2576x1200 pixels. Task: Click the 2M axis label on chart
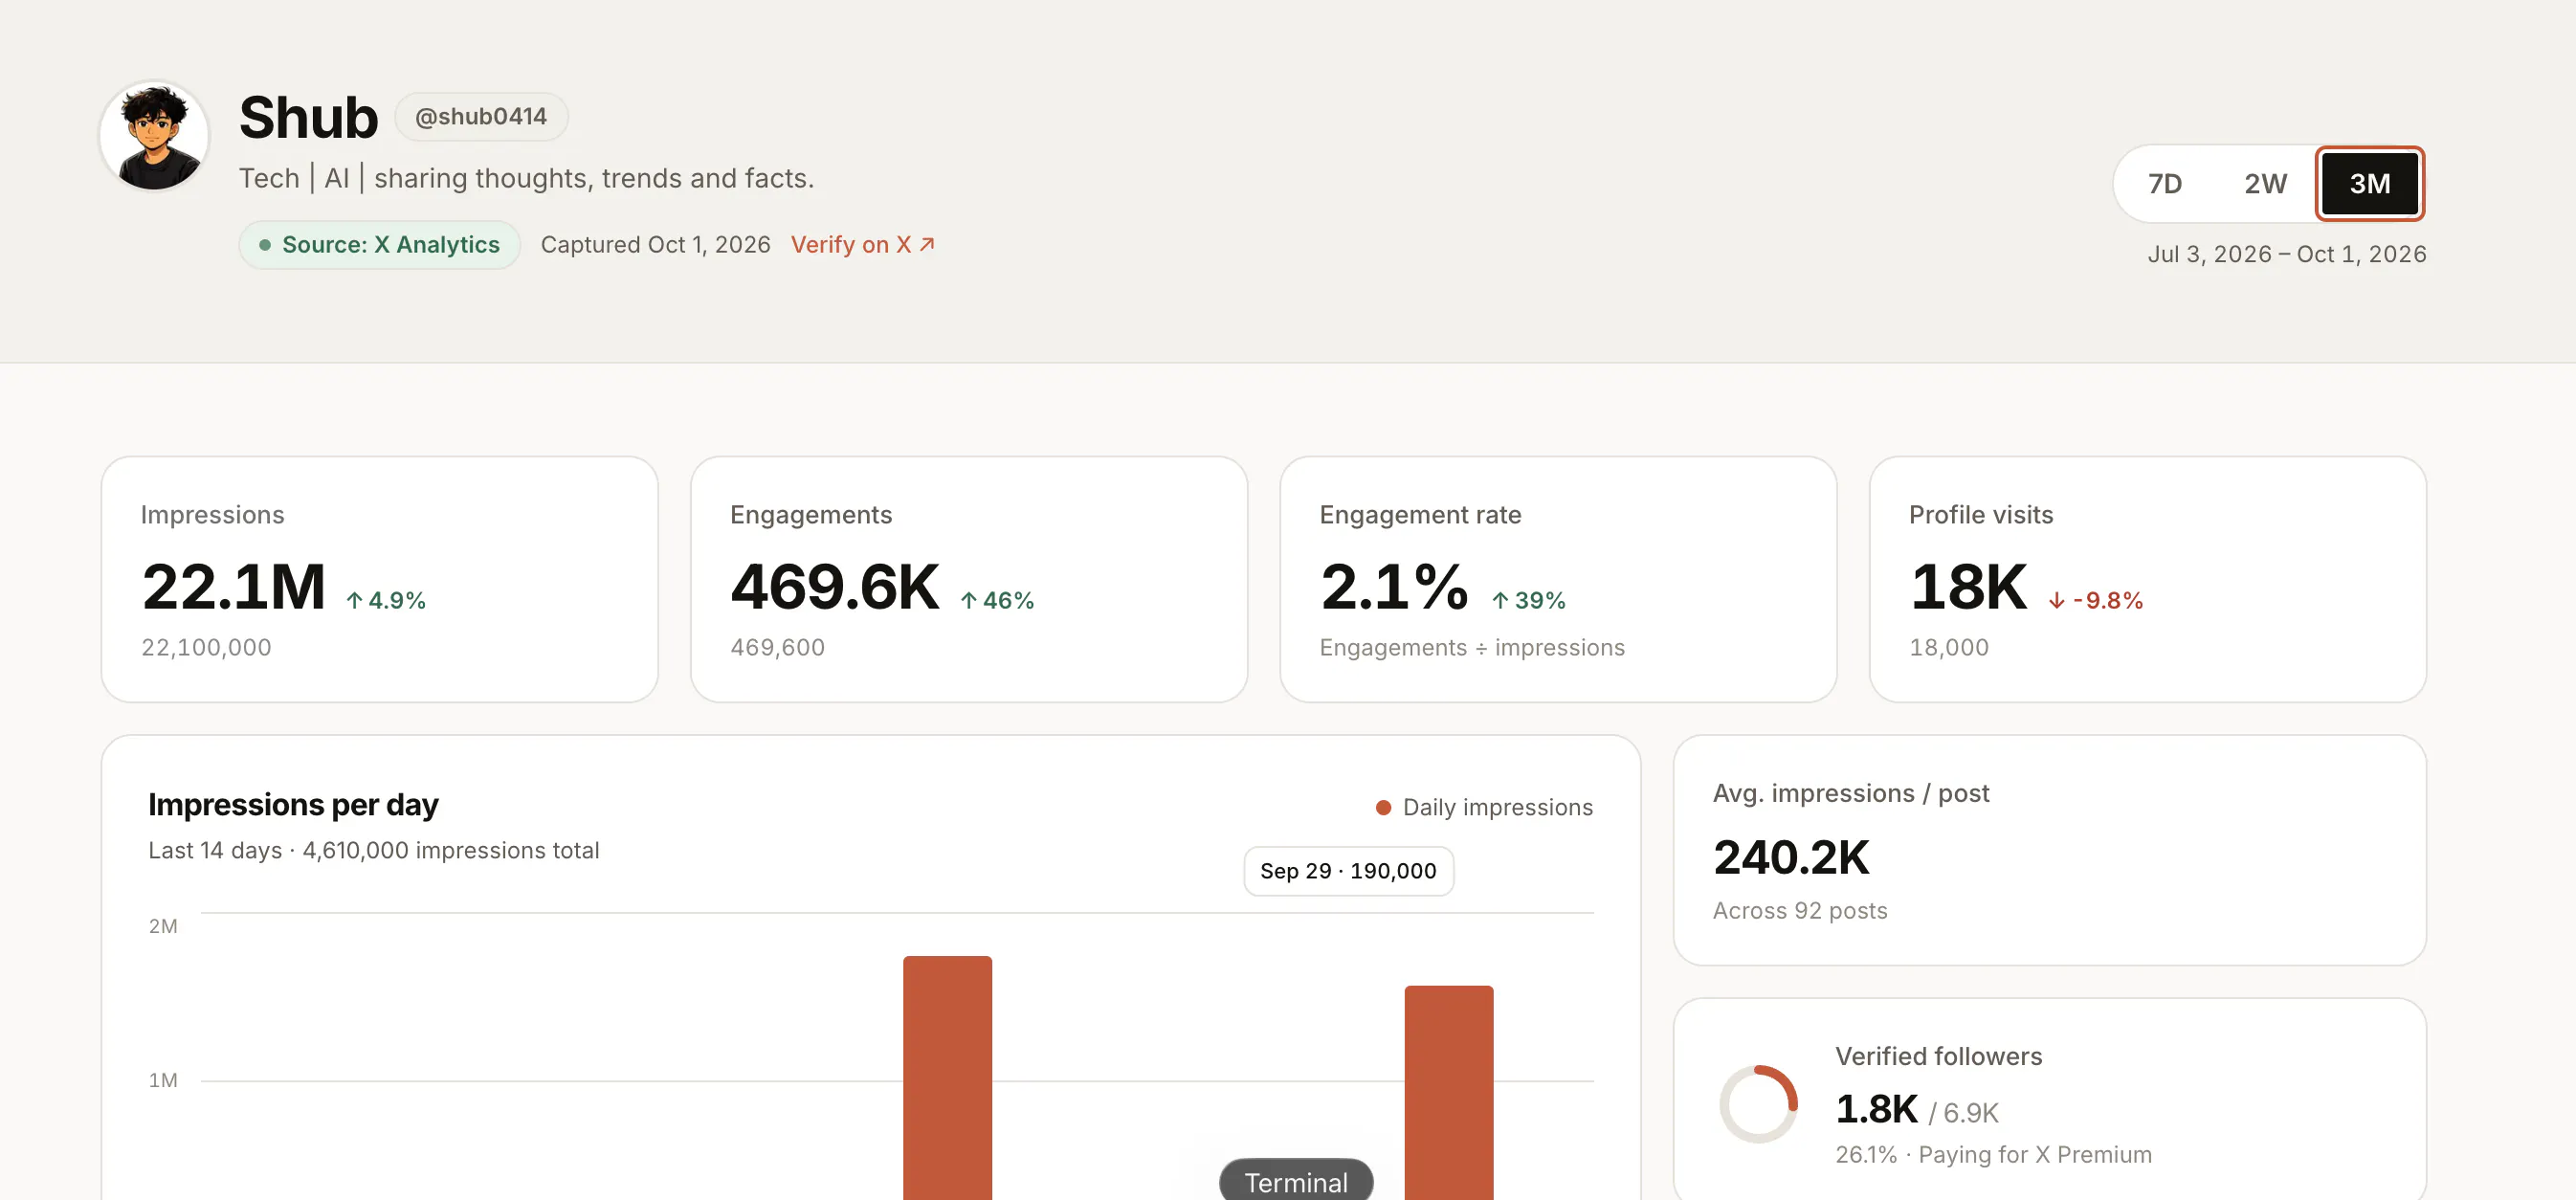point(163,926)
